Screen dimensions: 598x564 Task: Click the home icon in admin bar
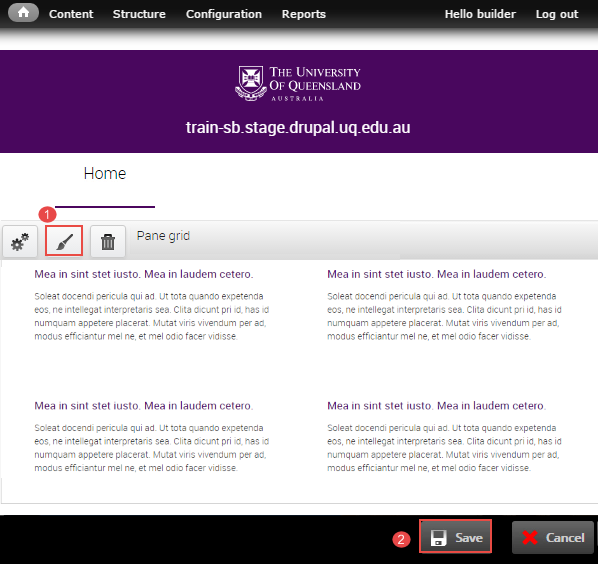coord(23,13)
